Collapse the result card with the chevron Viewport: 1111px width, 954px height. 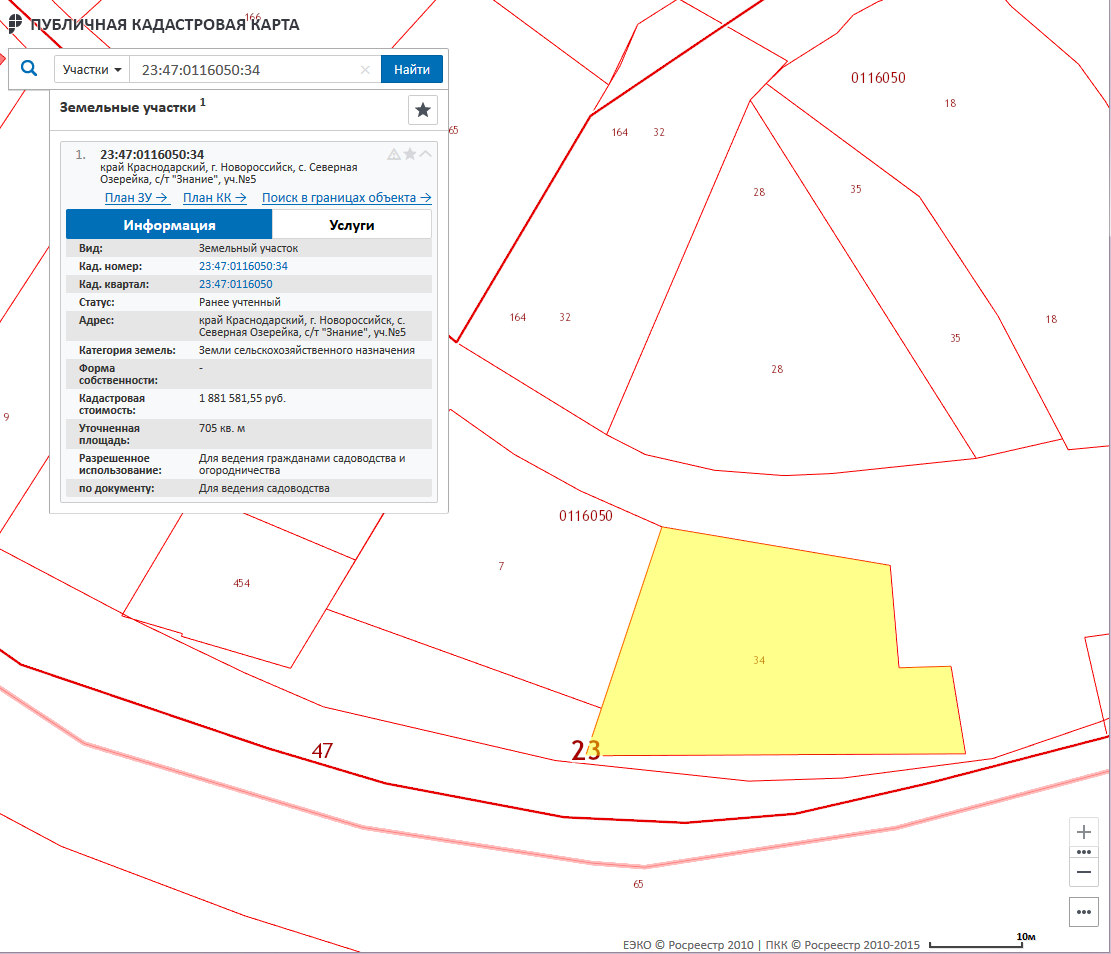tap(425, 153)
